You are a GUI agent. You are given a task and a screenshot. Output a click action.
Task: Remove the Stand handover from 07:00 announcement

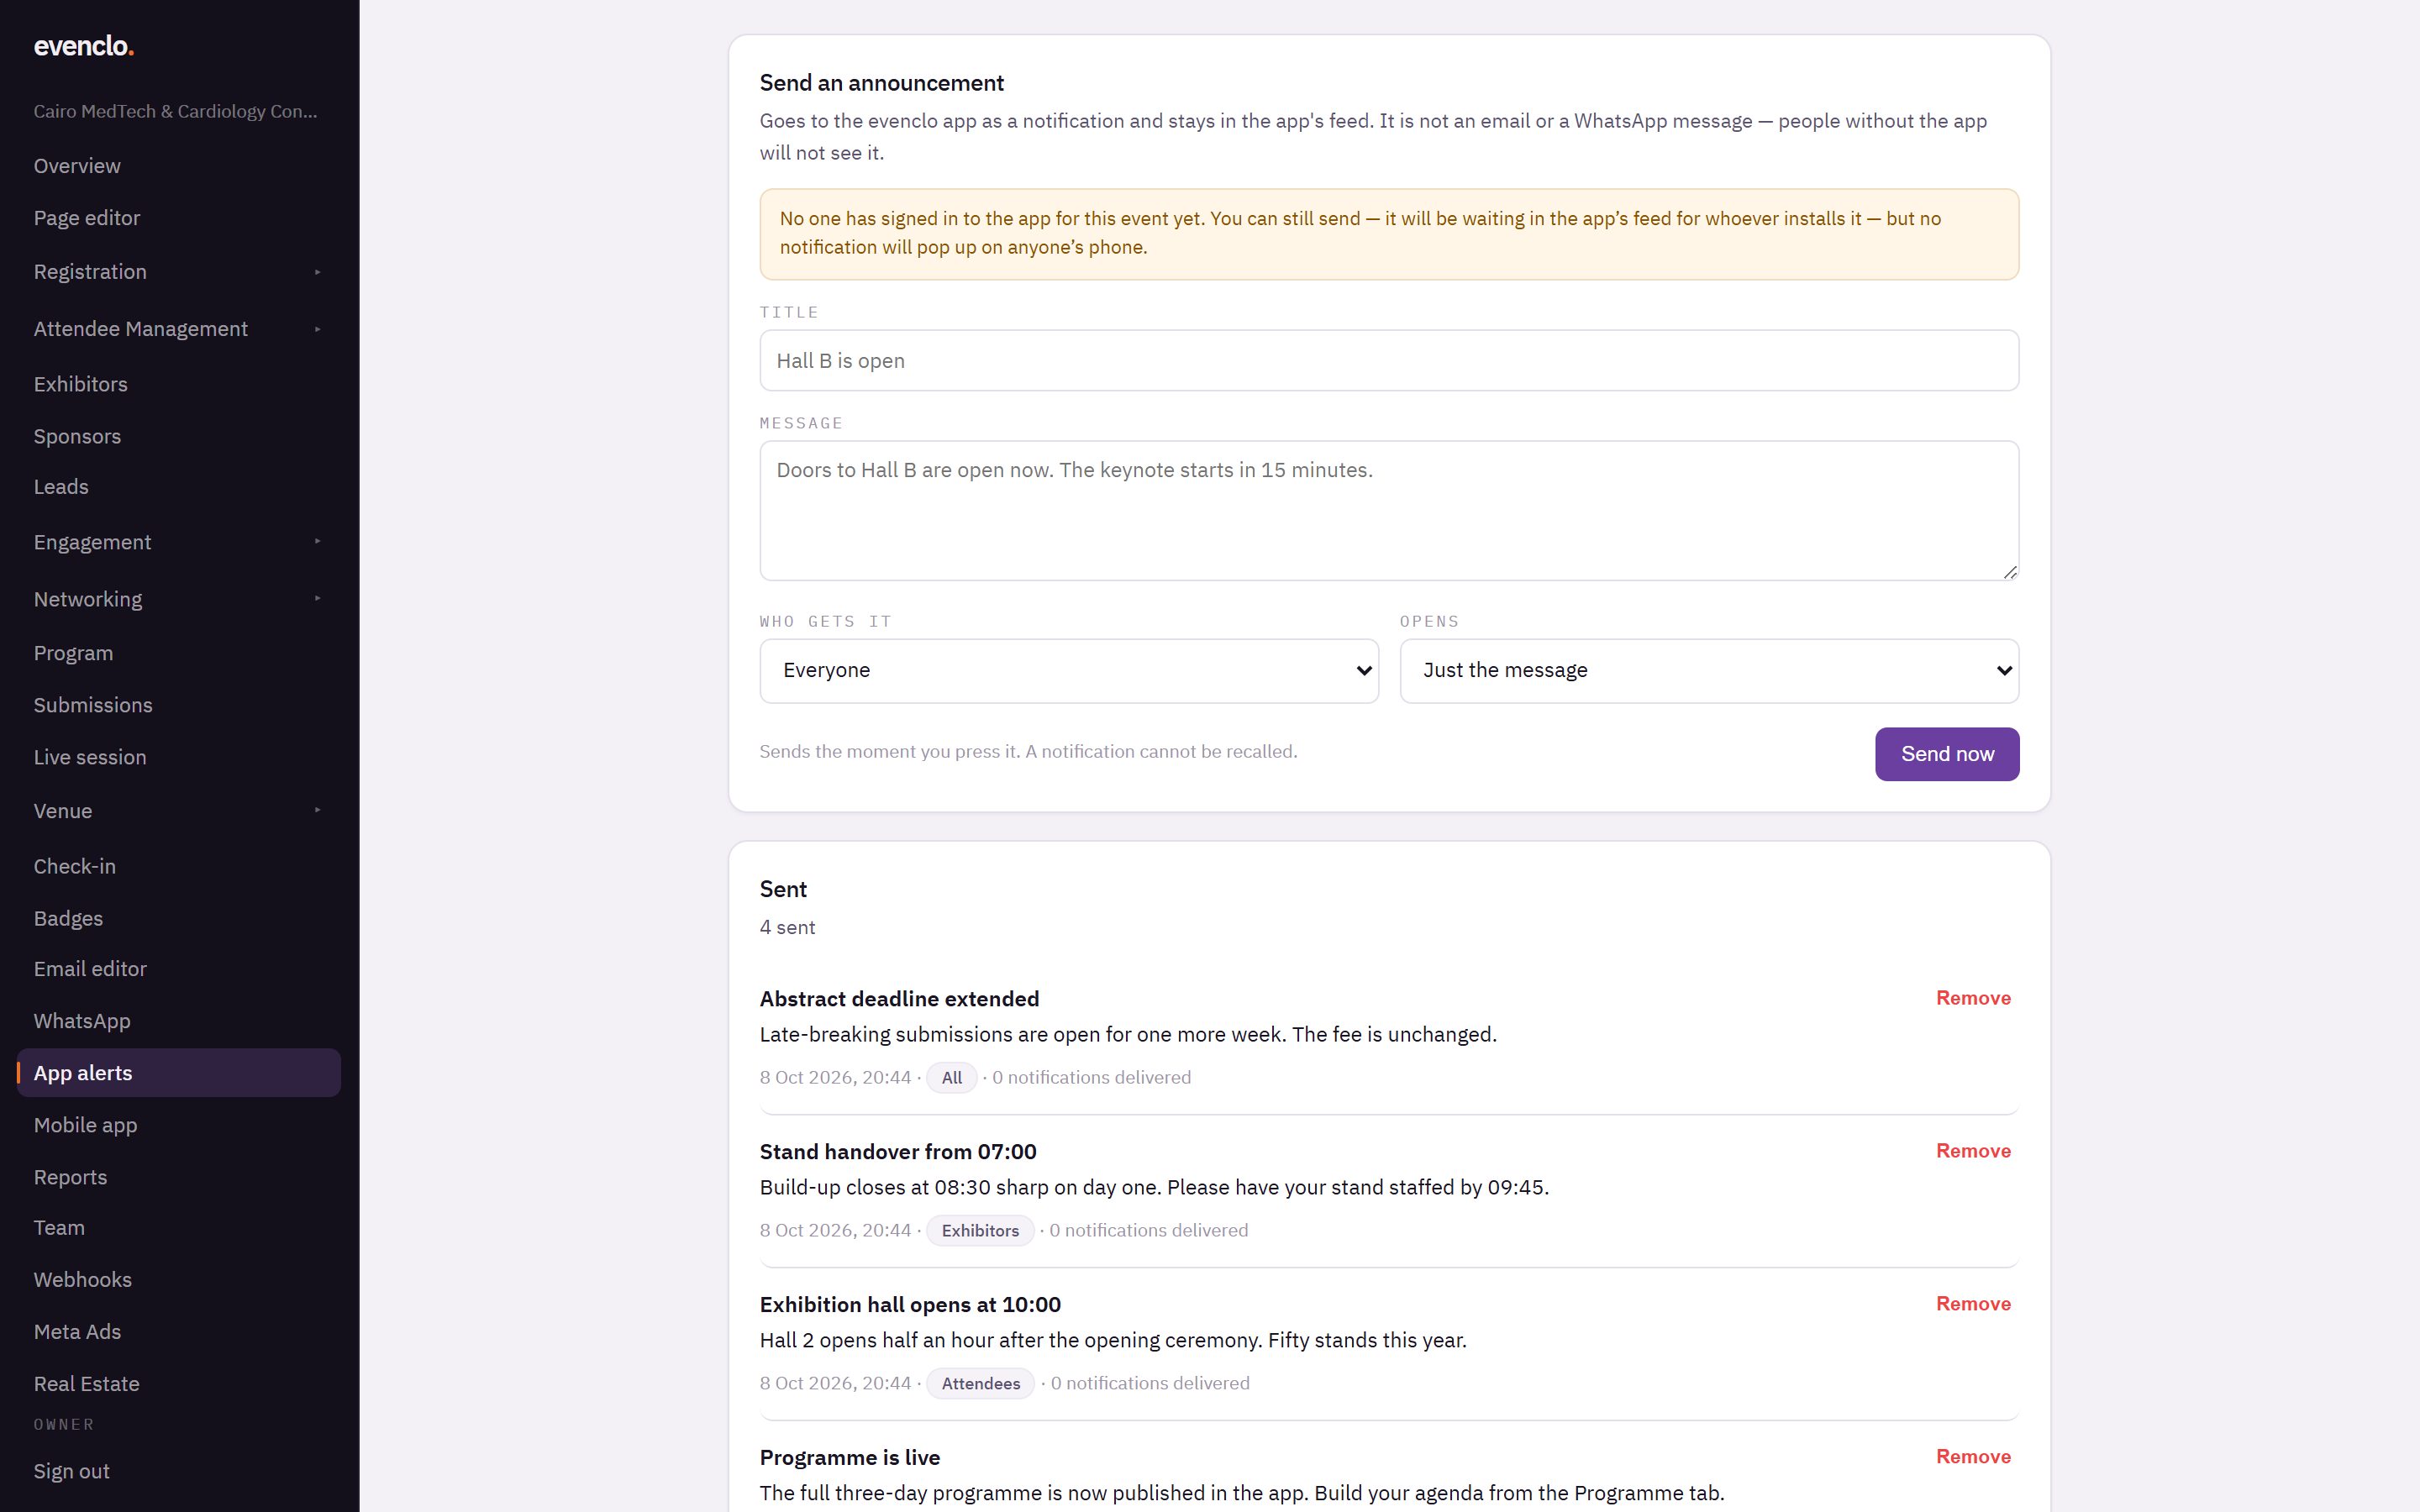(1972, 1151)
